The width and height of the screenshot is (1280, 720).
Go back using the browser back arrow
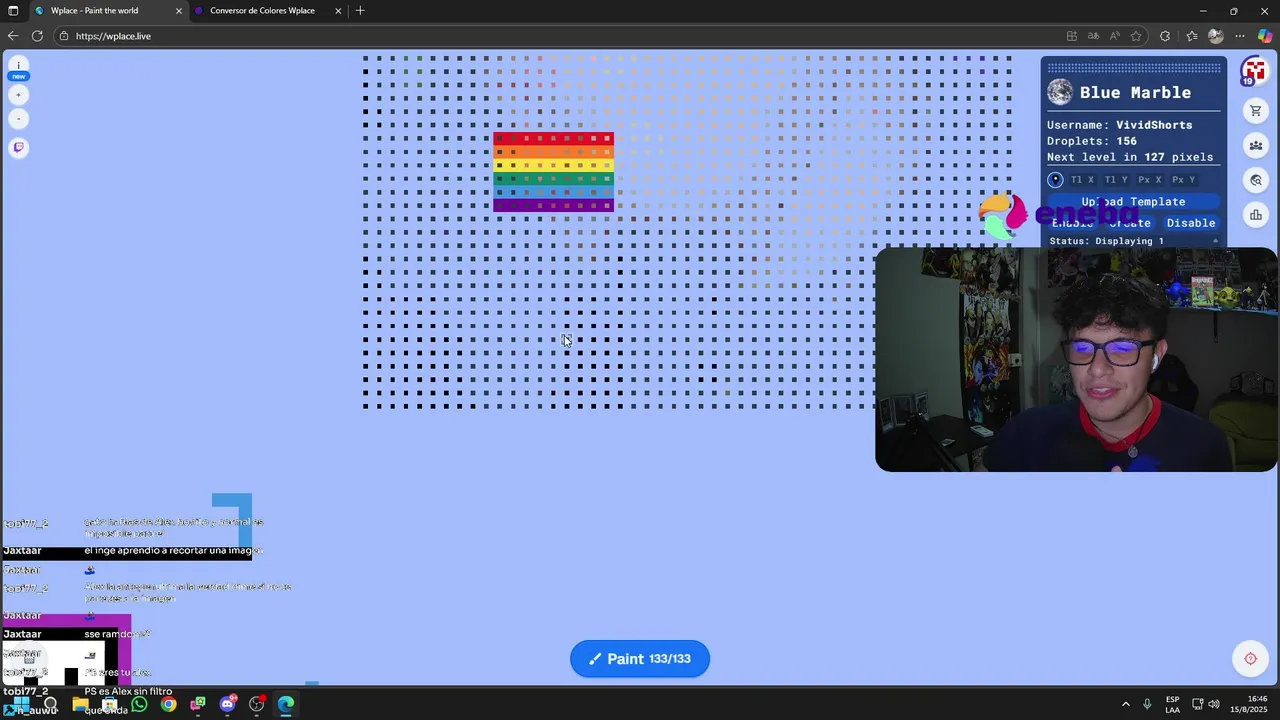coord(13,36)
